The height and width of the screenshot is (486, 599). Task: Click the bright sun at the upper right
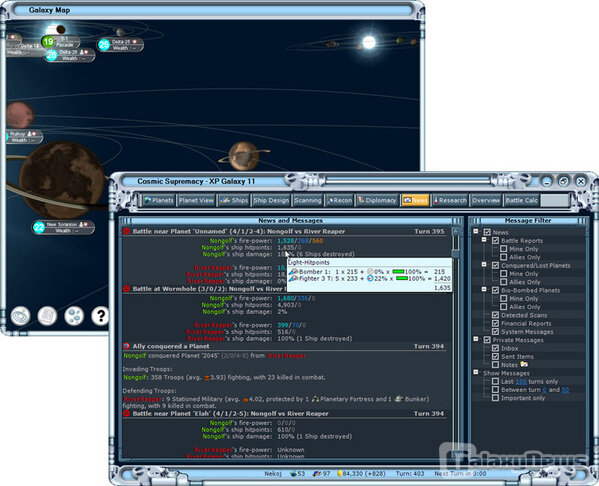click(369, 42)
